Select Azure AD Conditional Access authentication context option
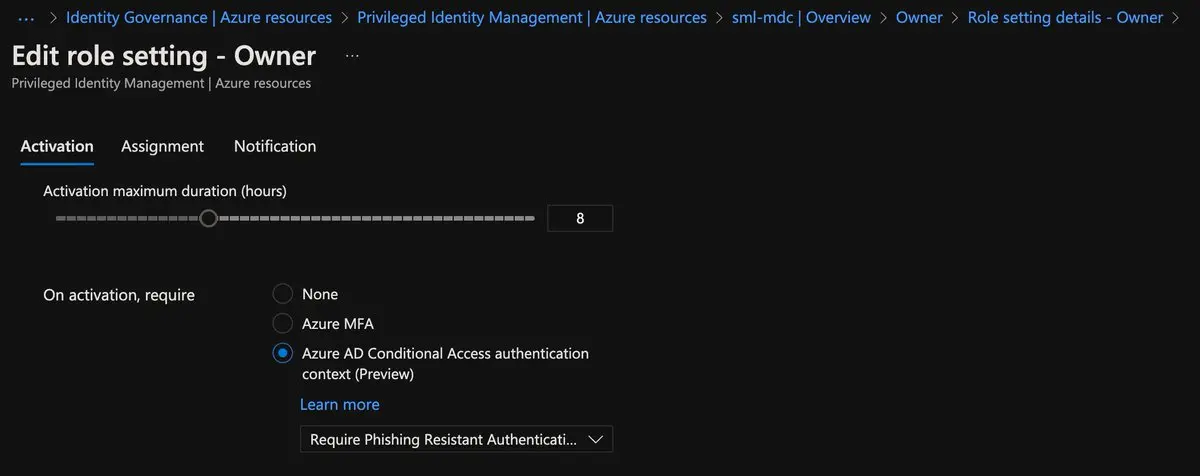1200x476 pixels. [x=283, y=354]
